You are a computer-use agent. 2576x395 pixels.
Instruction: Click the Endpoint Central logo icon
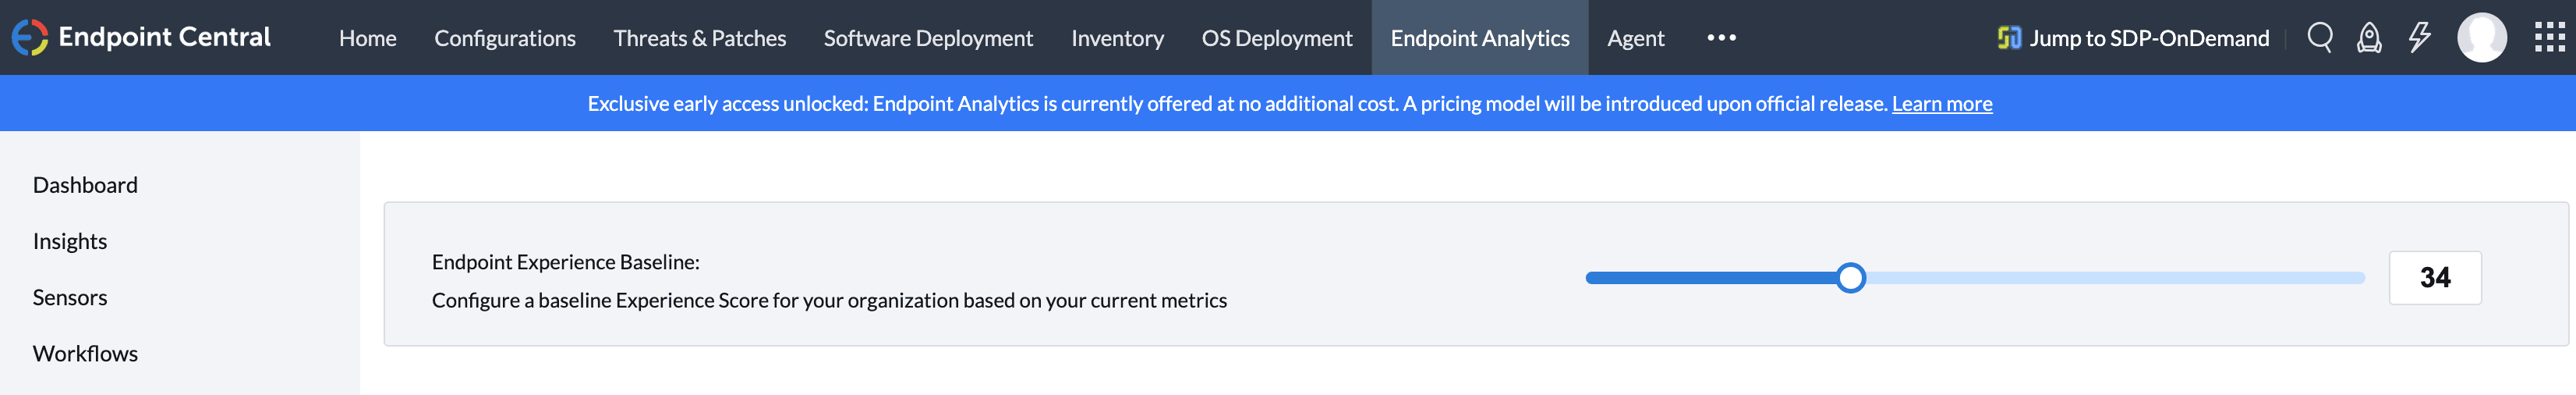[30, 37]
